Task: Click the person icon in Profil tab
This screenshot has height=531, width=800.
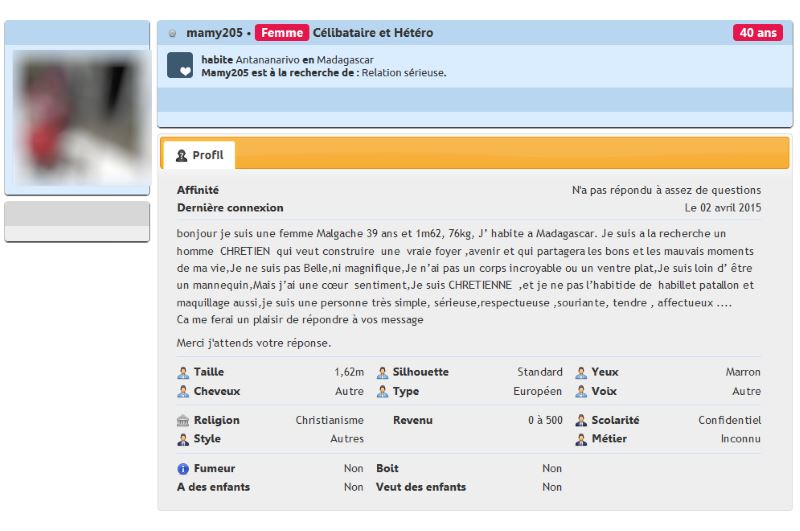Action: 181,156
